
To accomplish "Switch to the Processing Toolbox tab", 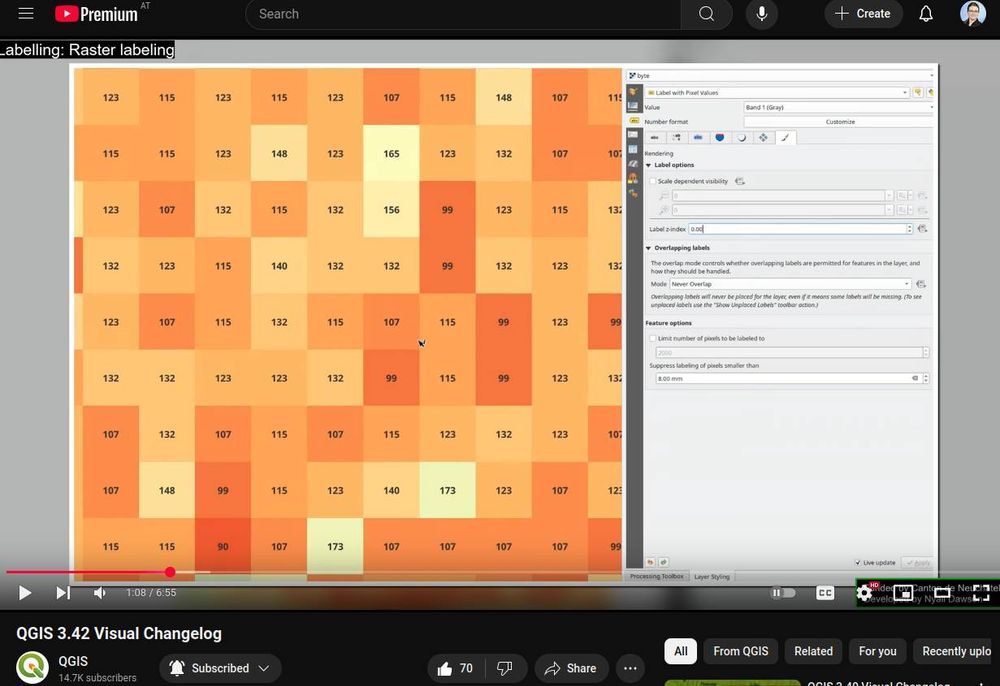I will pyautogui.click(x=656, y=576).
